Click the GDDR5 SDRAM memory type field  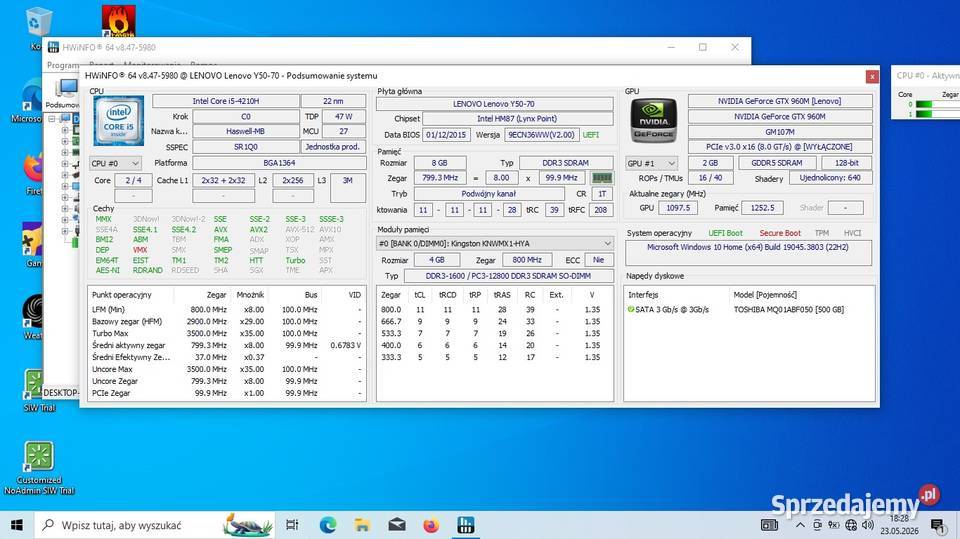click(776, 163)
